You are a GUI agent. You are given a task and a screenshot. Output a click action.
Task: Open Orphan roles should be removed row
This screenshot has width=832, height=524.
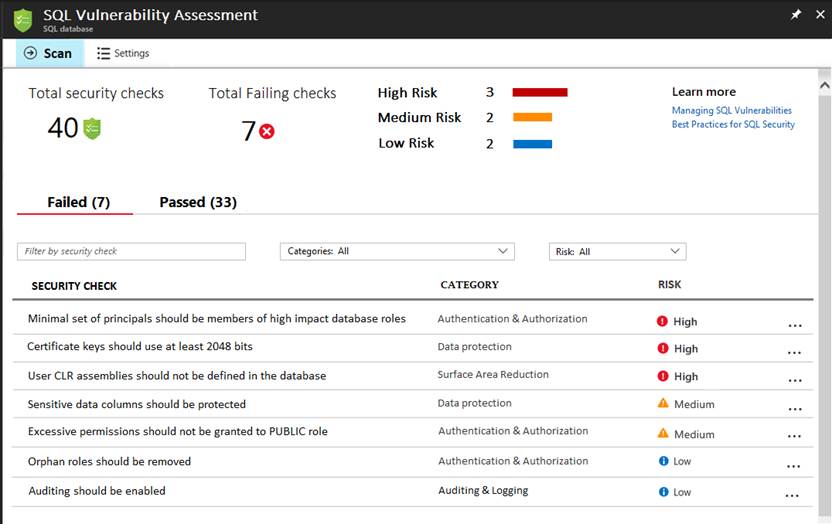[x=413, y=462]
